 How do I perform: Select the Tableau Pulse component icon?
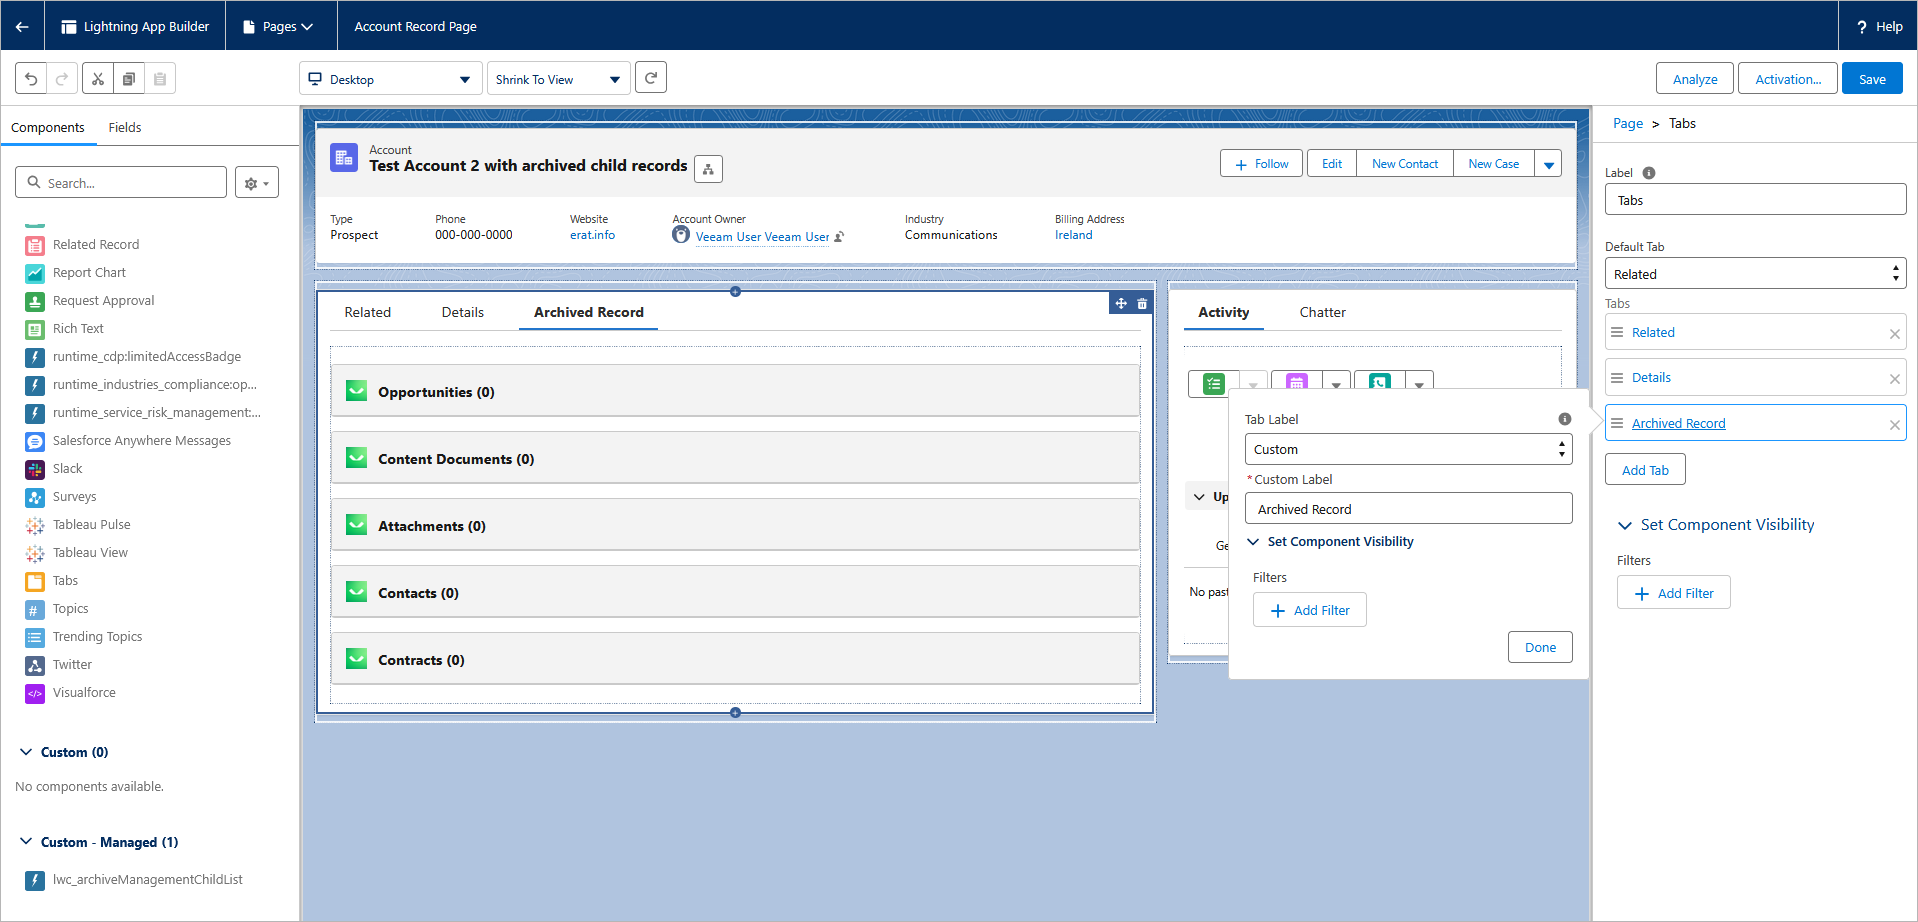point(35,525)
